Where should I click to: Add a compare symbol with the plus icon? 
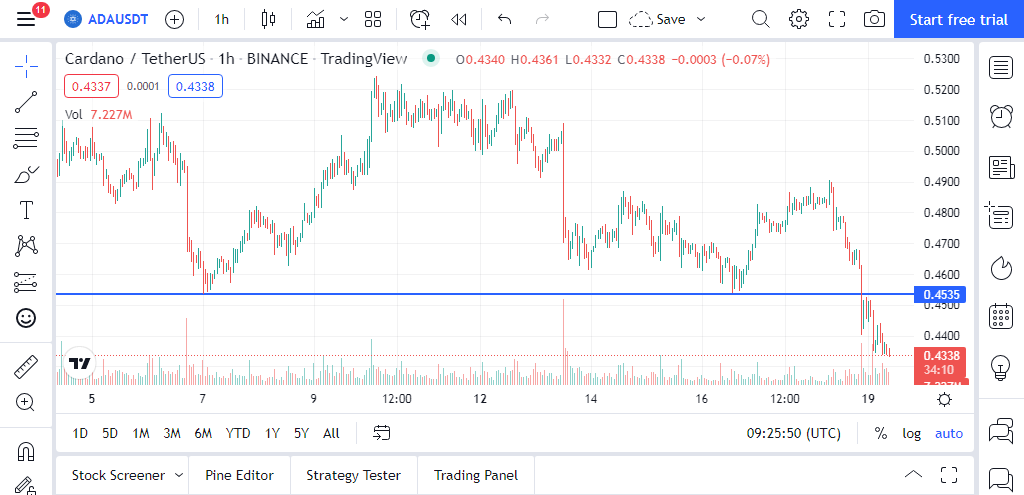tap(174, 20)
